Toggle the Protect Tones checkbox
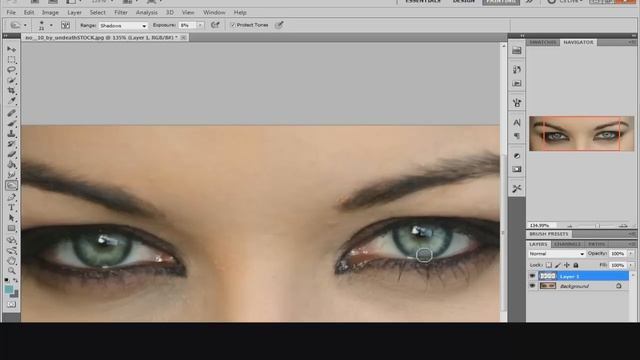Screen dimensions: 640x360 (233, 25)
